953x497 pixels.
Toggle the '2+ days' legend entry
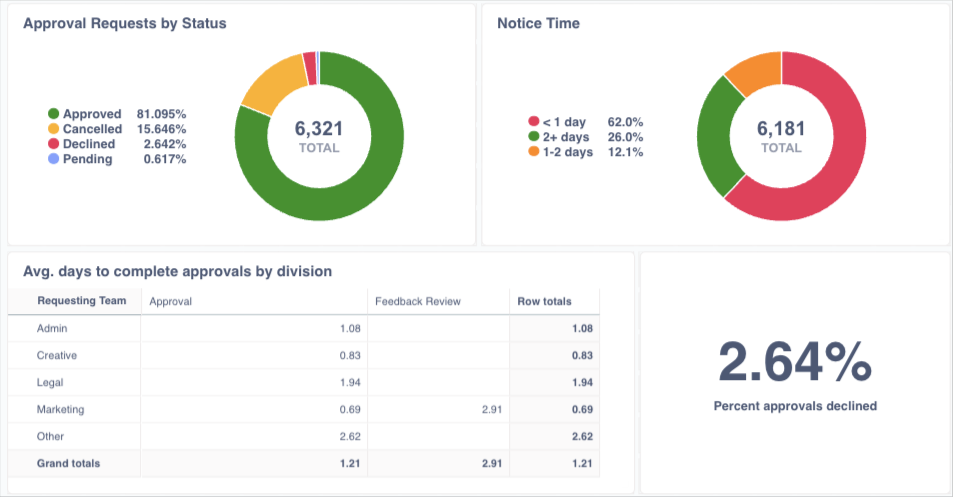(565, 137)
